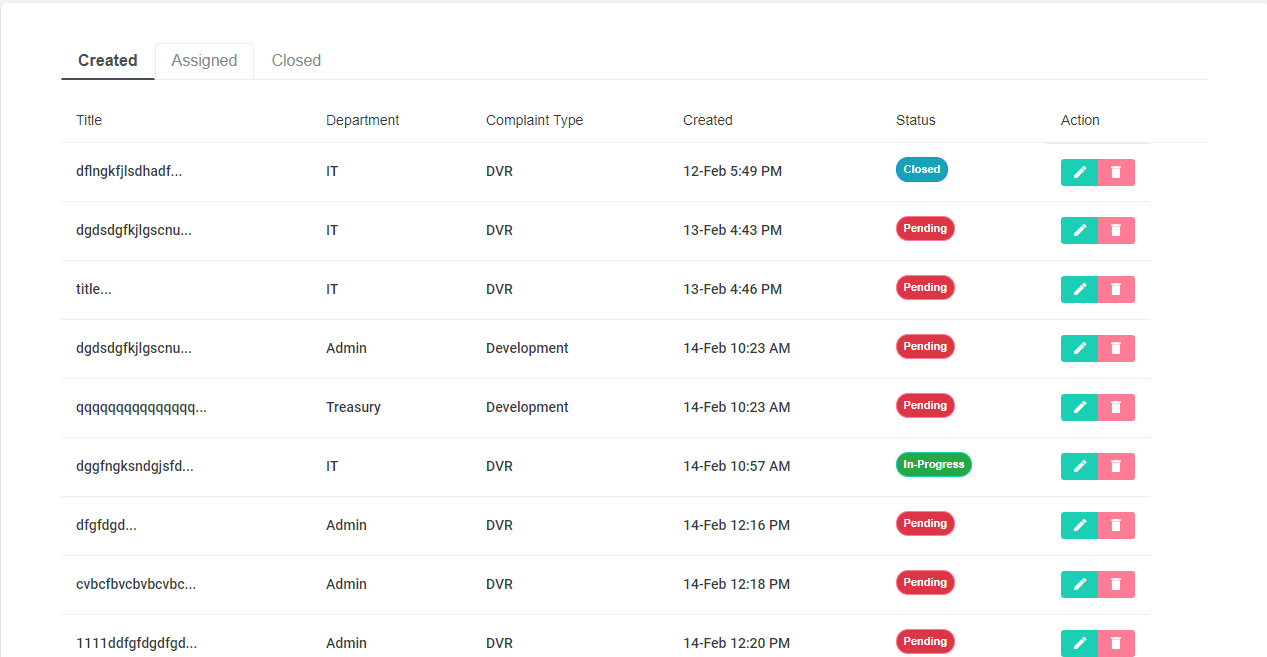Click pencil icon for 13-Feb 4:43 PM row
Viewport: 1267px width, 657px height.
(1079, 231)
